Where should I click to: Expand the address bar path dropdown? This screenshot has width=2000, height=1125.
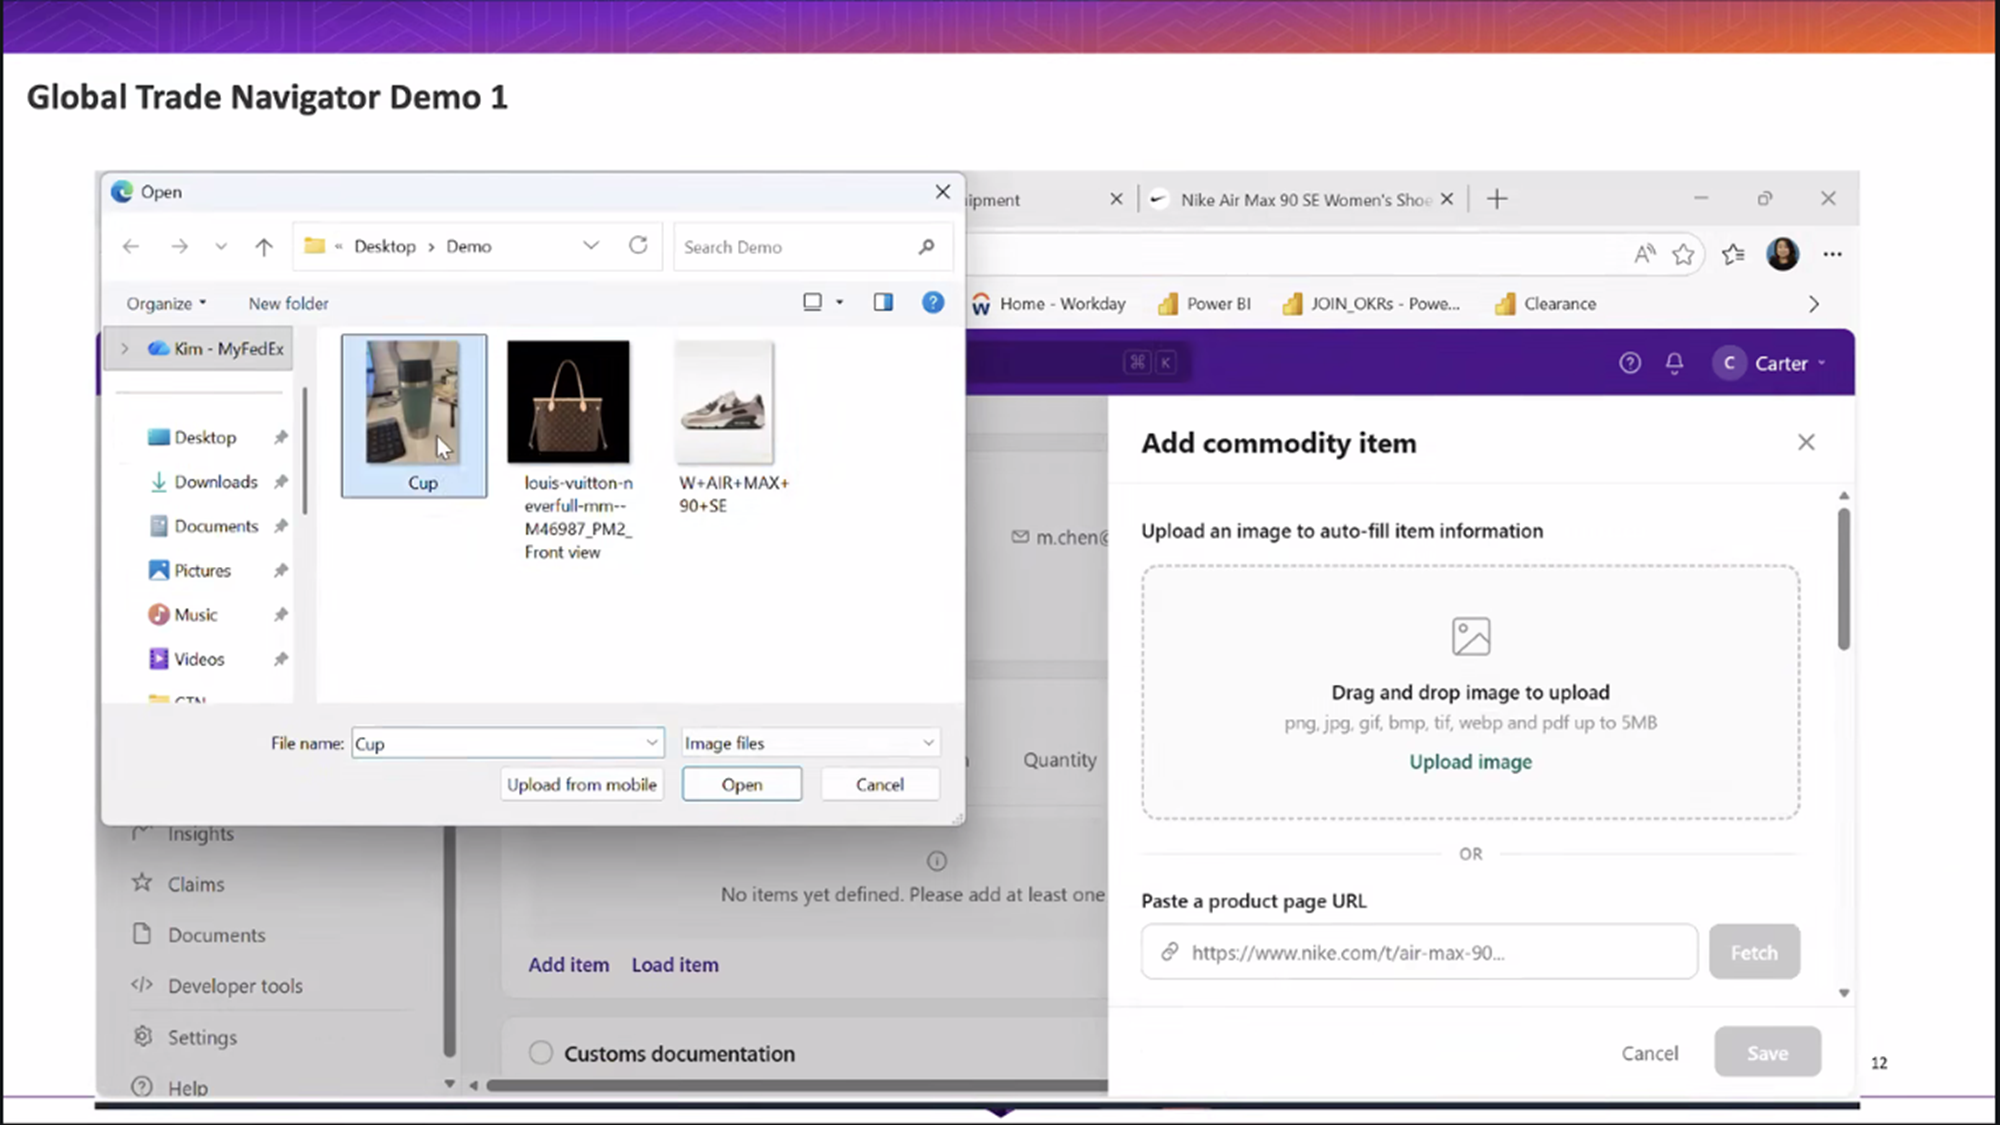point(591,245)
